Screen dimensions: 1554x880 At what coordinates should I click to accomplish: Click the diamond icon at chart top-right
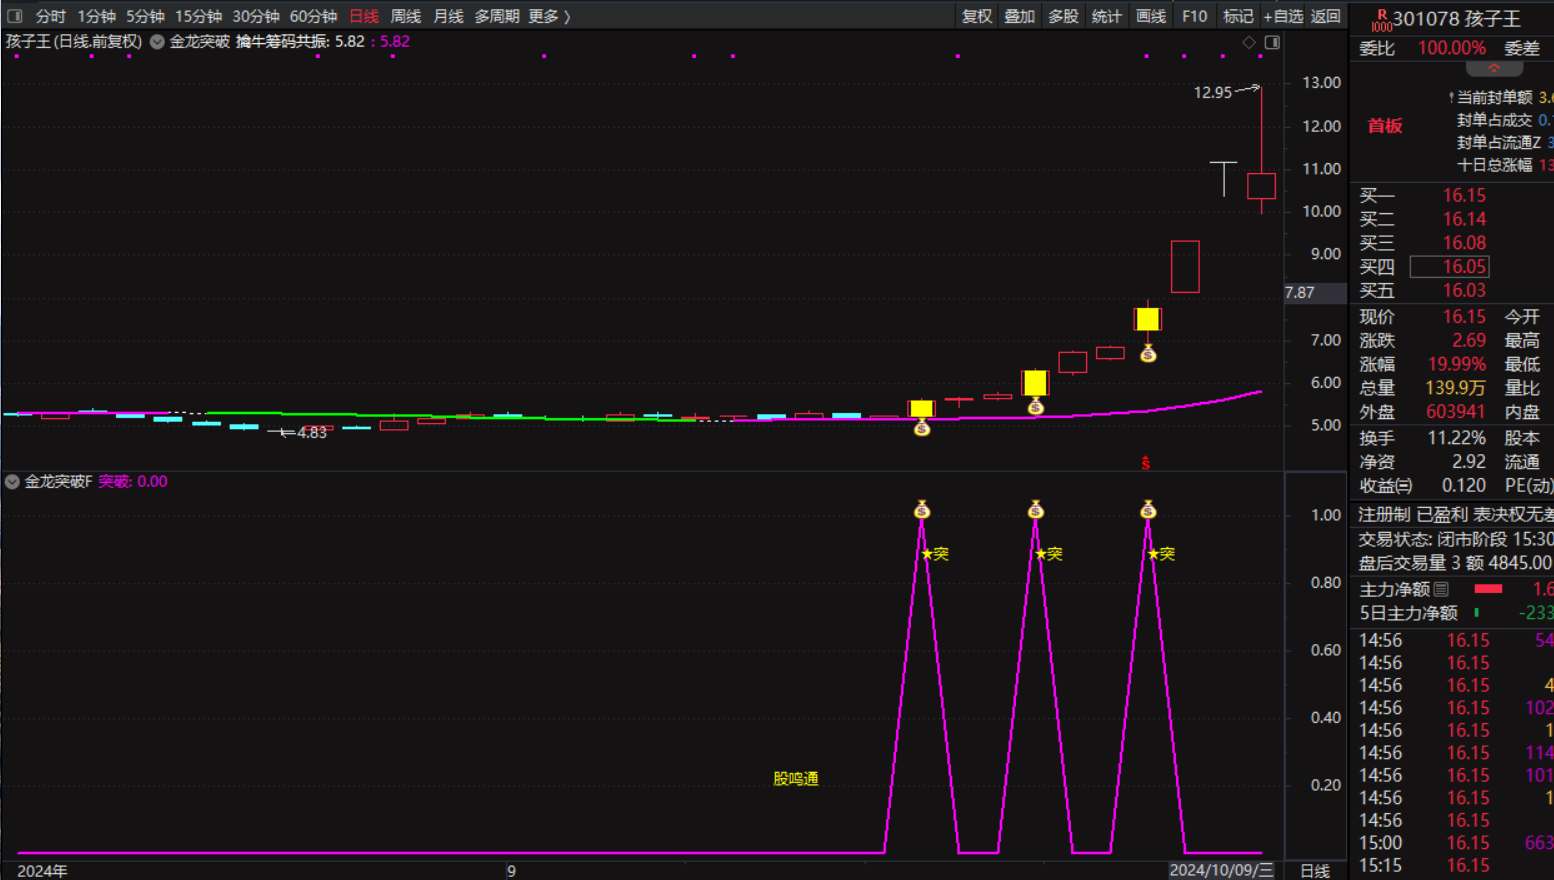pyautogui.click(x=1248, y=42)
